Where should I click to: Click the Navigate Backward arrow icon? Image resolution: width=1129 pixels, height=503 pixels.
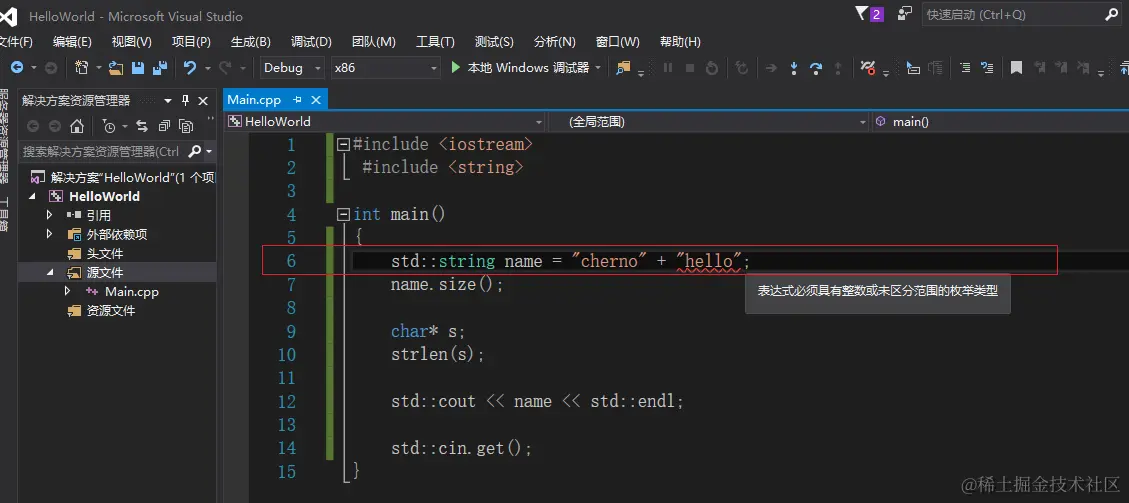tap(16, 68)
